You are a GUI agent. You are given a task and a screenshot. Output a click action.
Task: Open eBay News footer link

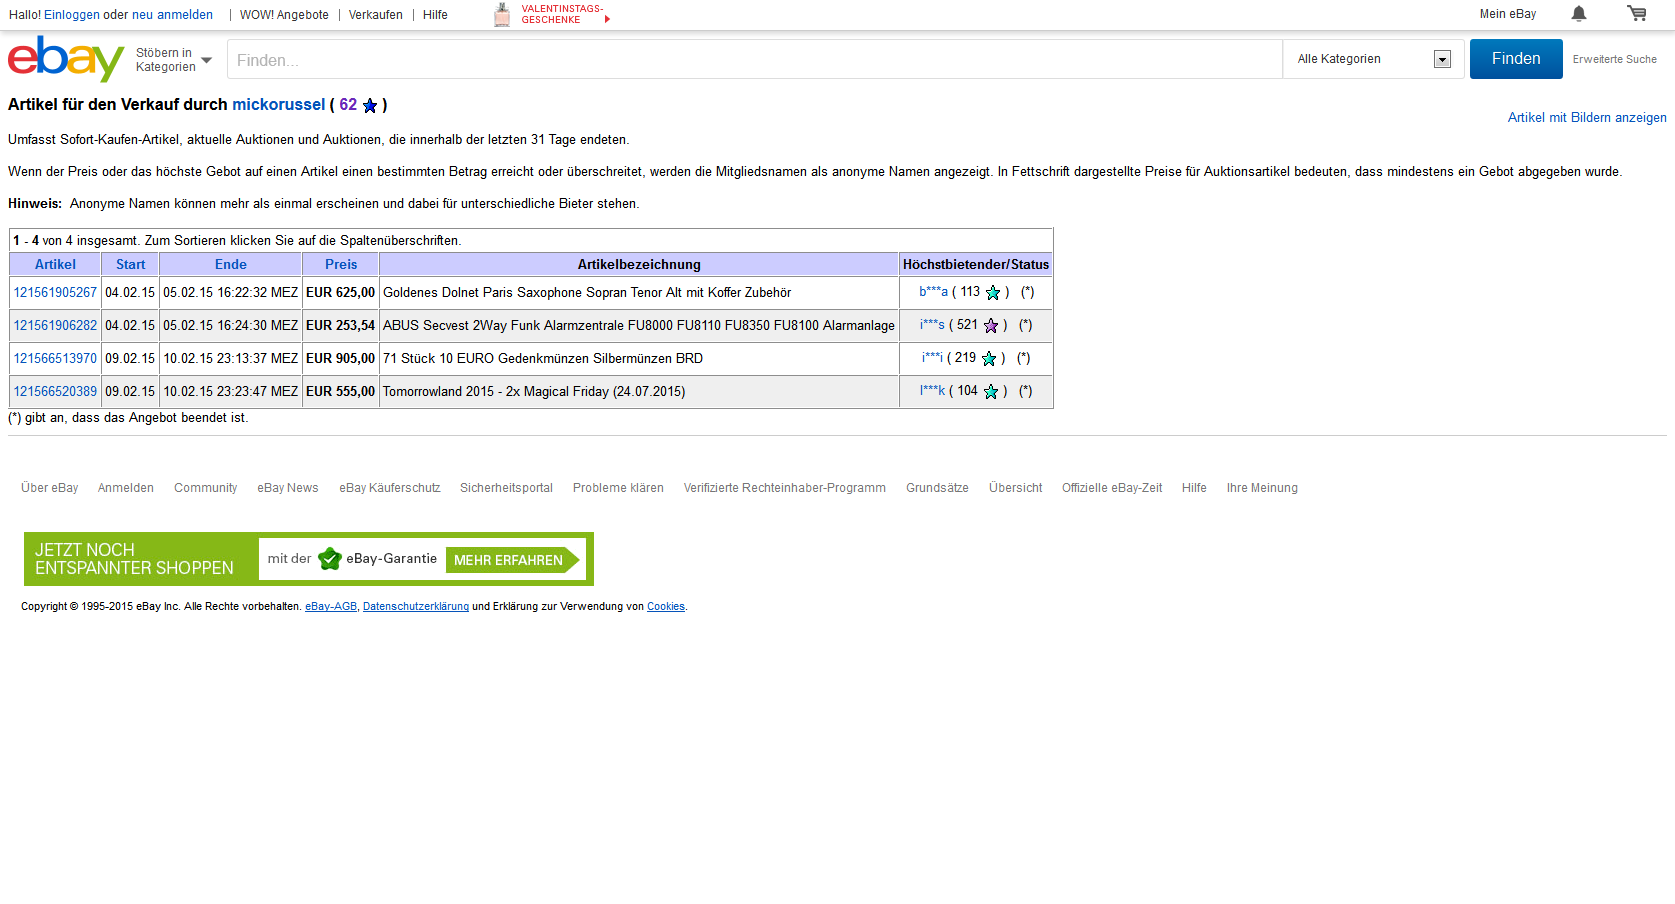point(288,488)
